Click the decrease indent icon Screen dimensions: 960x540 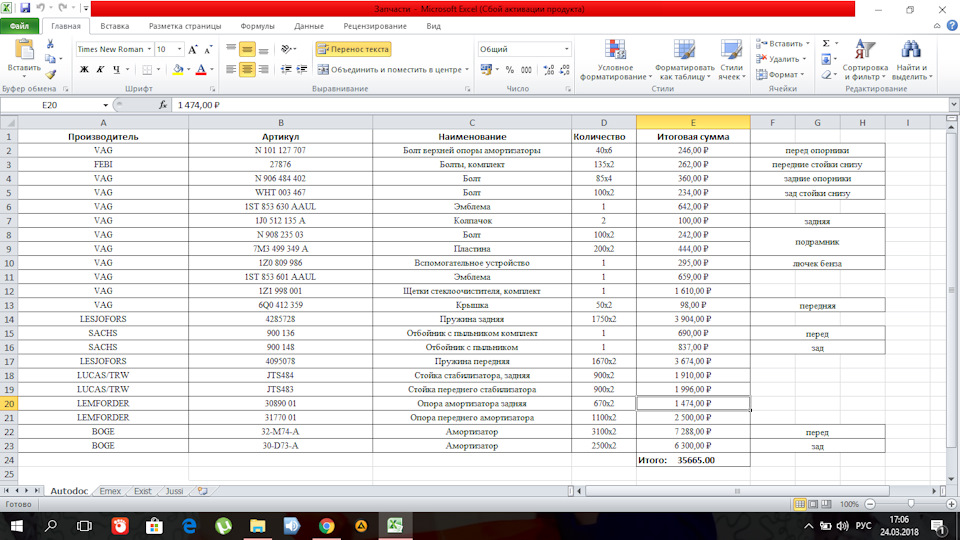click(286, 70)
